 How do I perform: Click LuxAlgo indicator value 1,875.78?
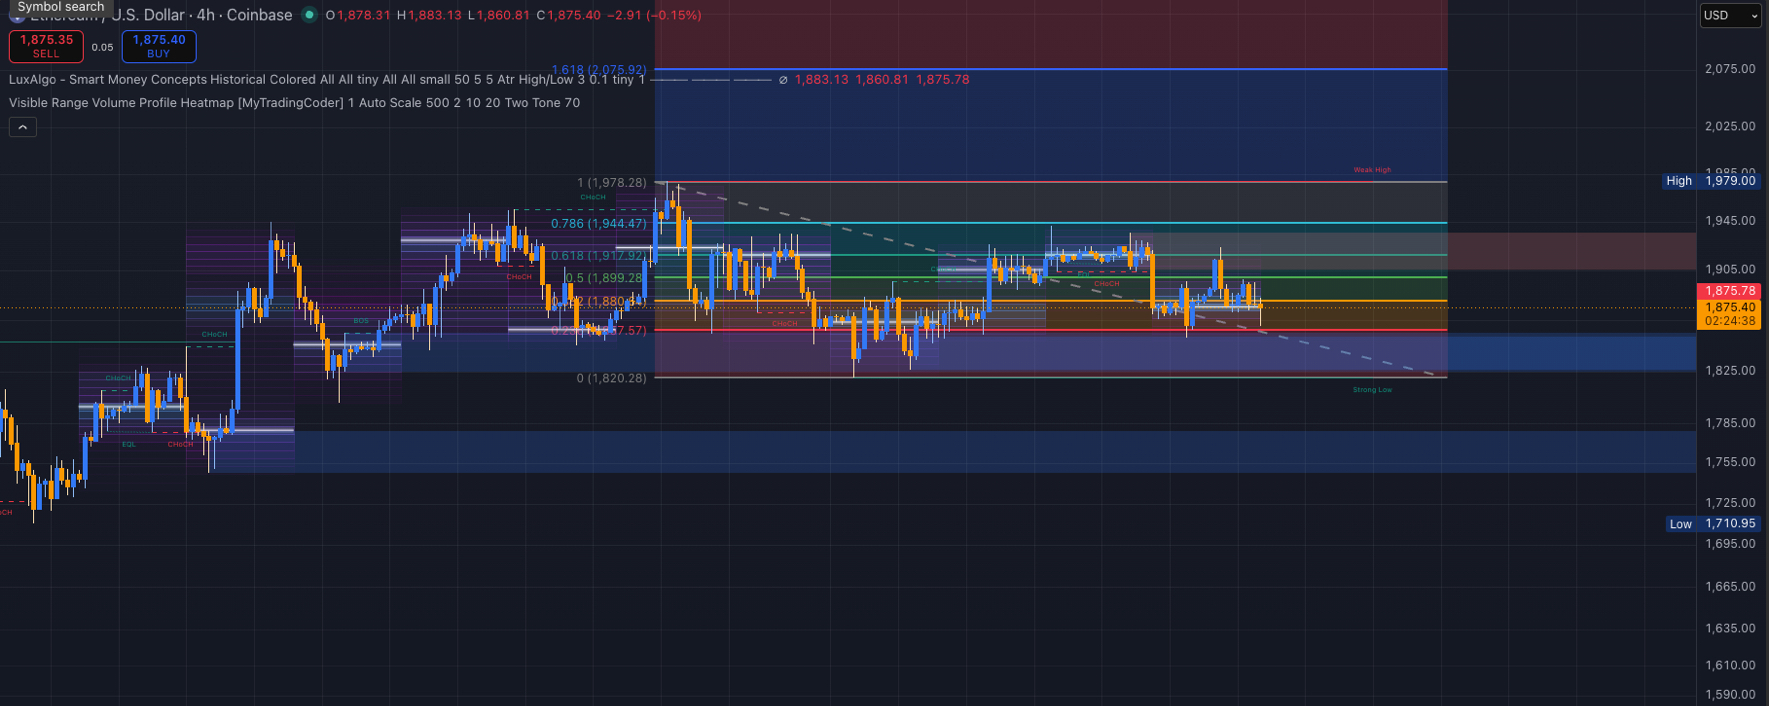point(943,79)
